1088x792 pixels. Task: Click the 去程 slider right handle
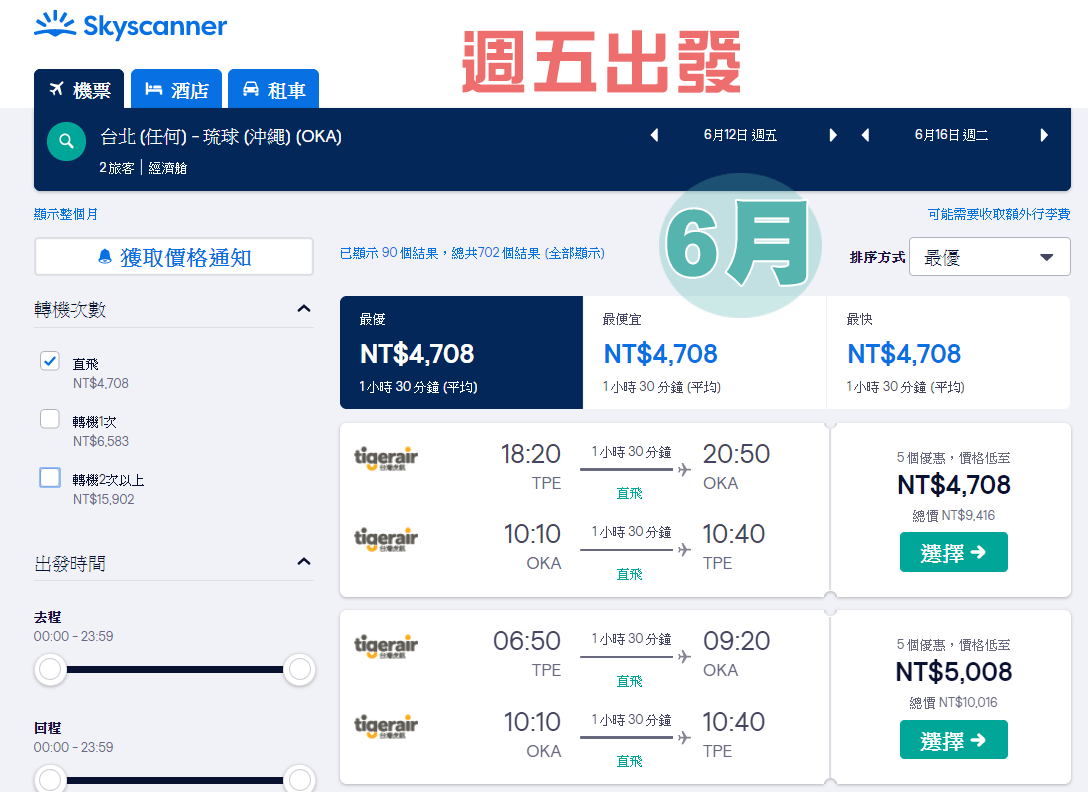(x=300, y=669)
